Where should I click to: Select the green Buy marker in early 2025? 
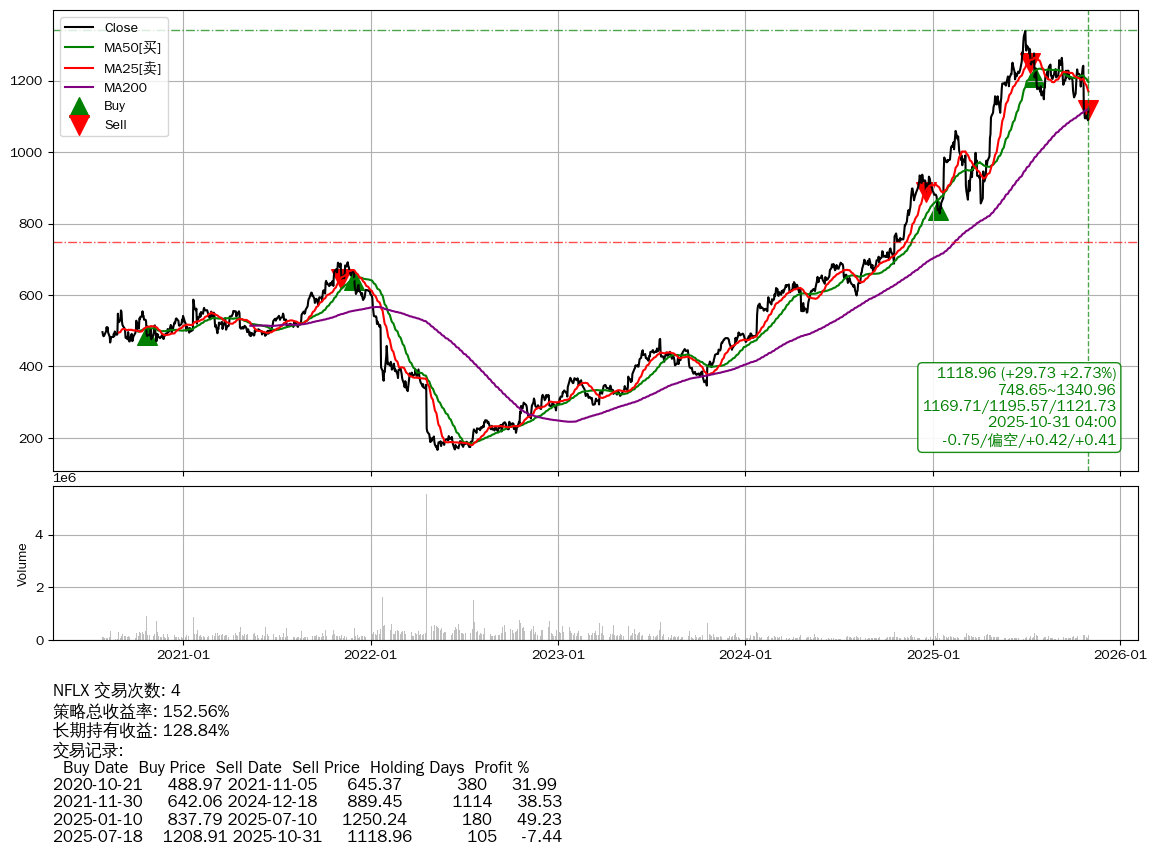(937, 210)
